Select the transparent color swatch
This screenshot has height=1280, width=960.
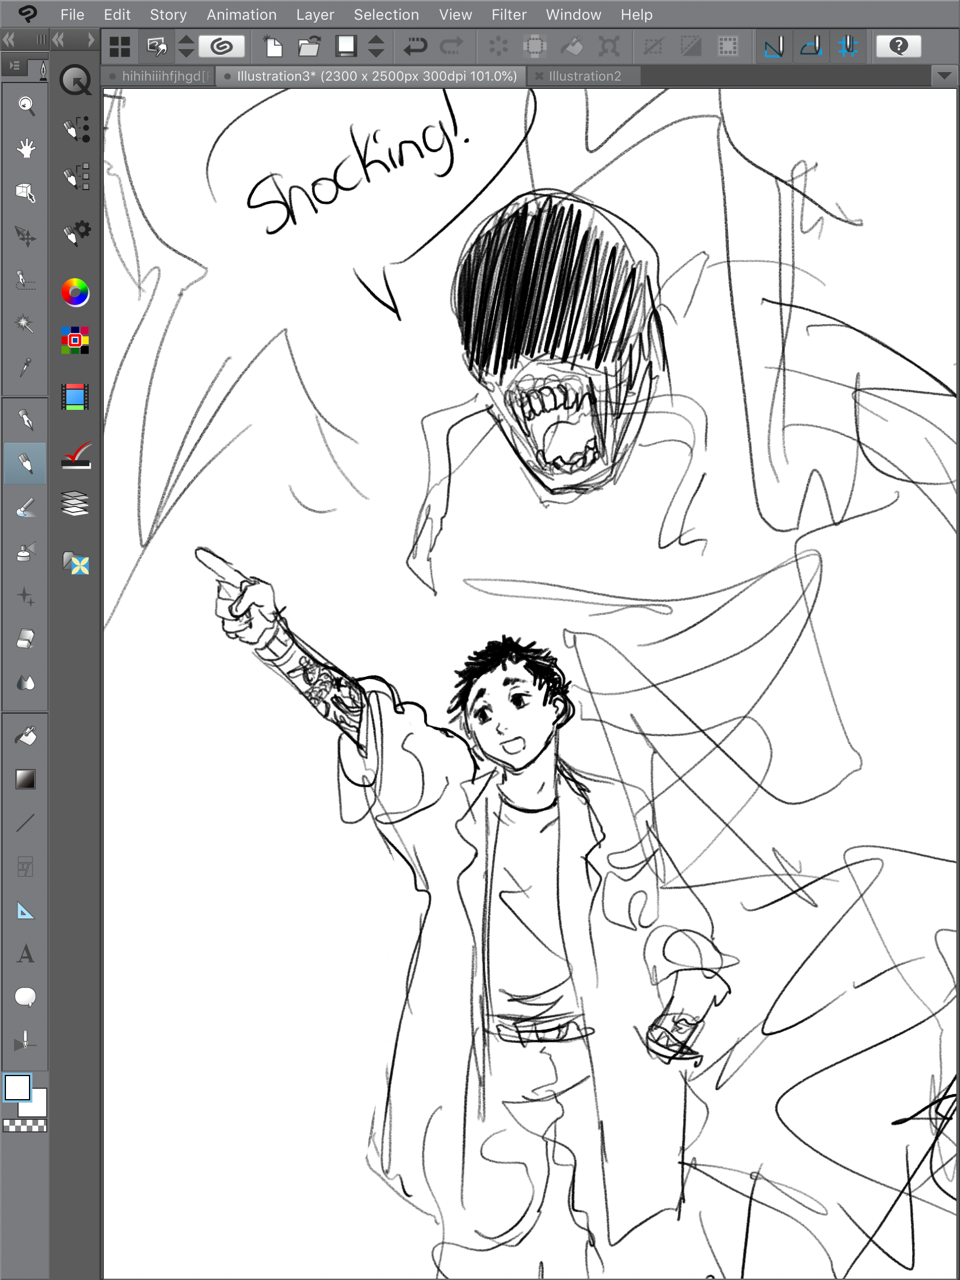[x=25, y=1125]
